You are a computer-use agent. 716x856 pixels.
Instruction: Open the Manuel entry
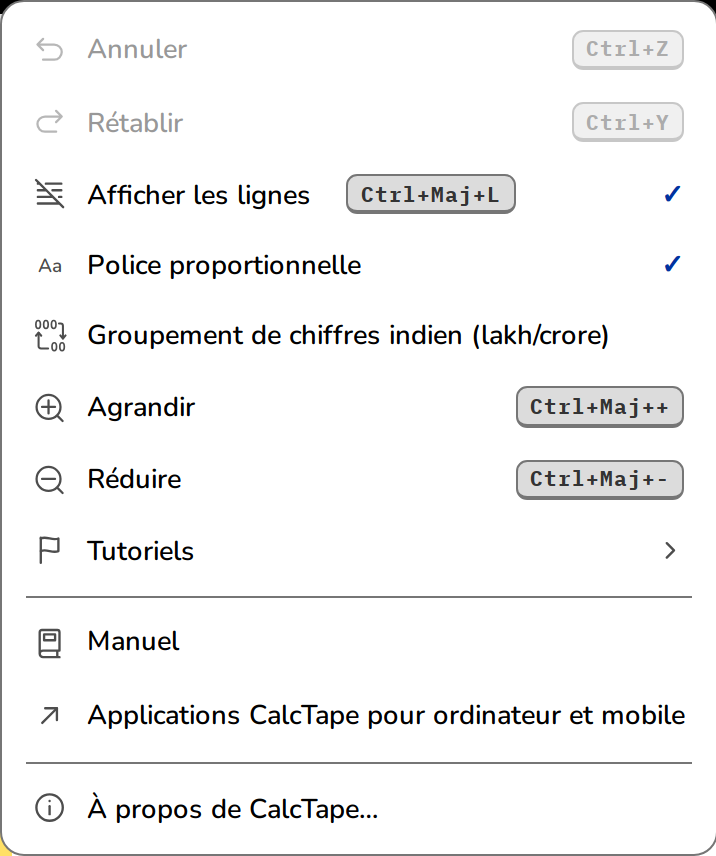(358, 641)
